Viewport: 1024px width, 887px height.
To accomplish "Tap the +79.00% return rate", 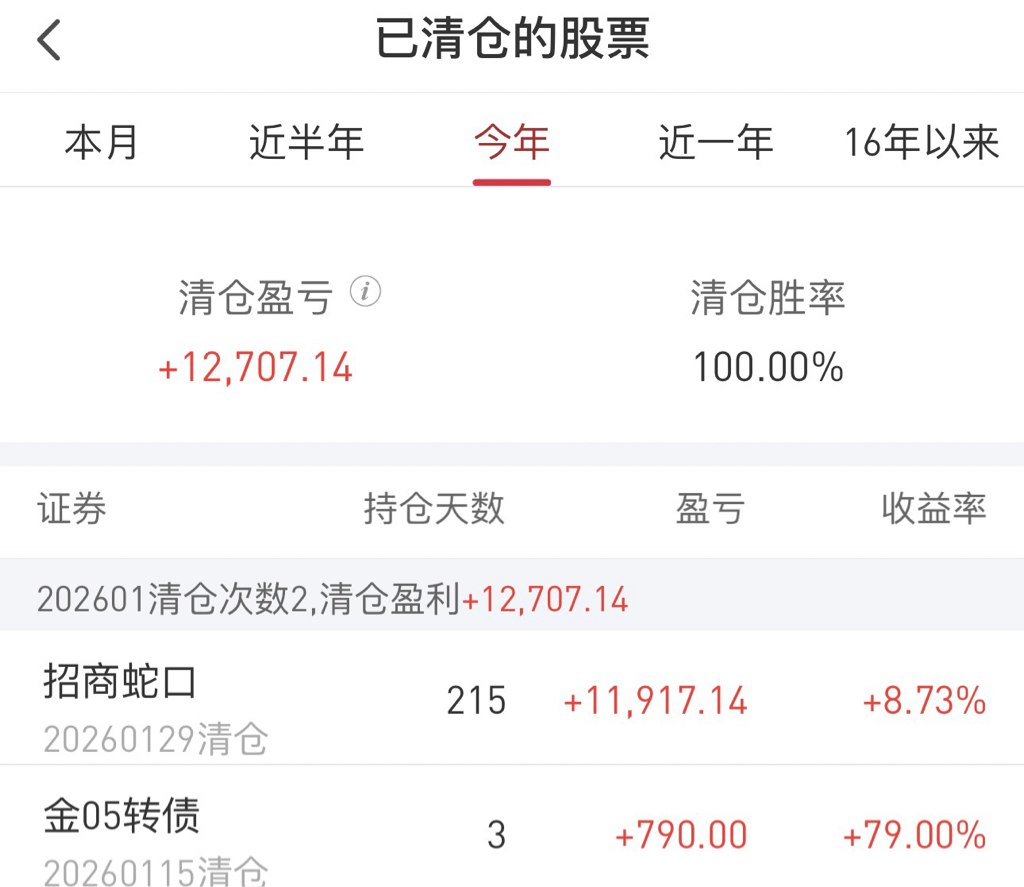I will pos(914,835).
